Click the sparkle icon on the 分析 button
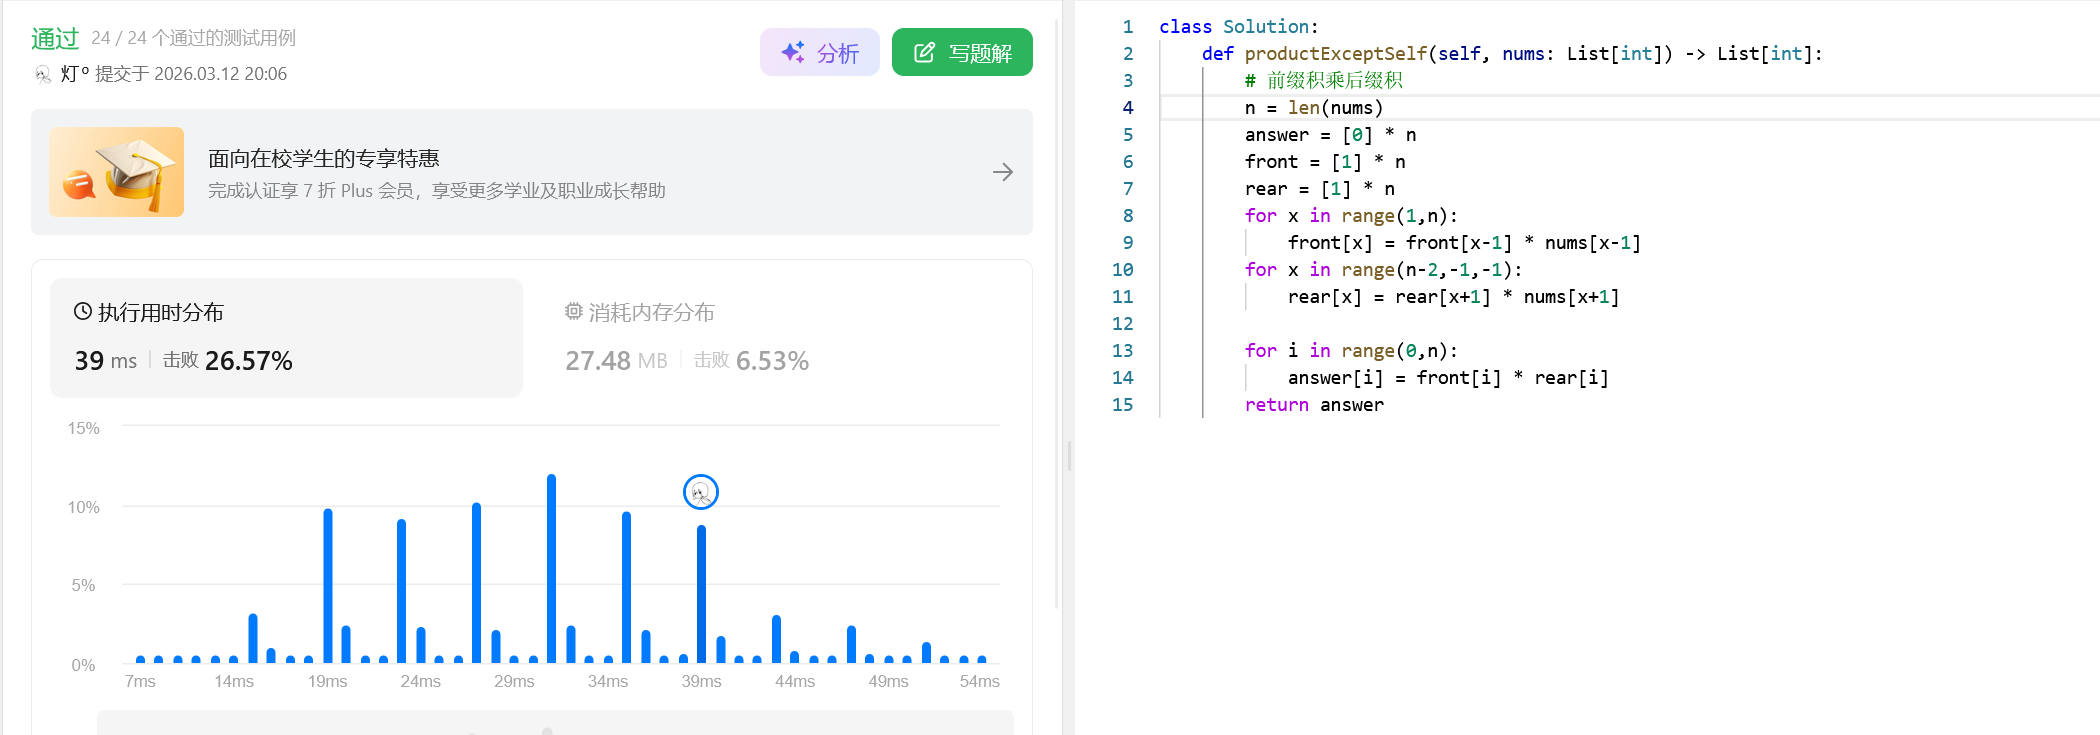2100x735 pixels. coord(793,52)
